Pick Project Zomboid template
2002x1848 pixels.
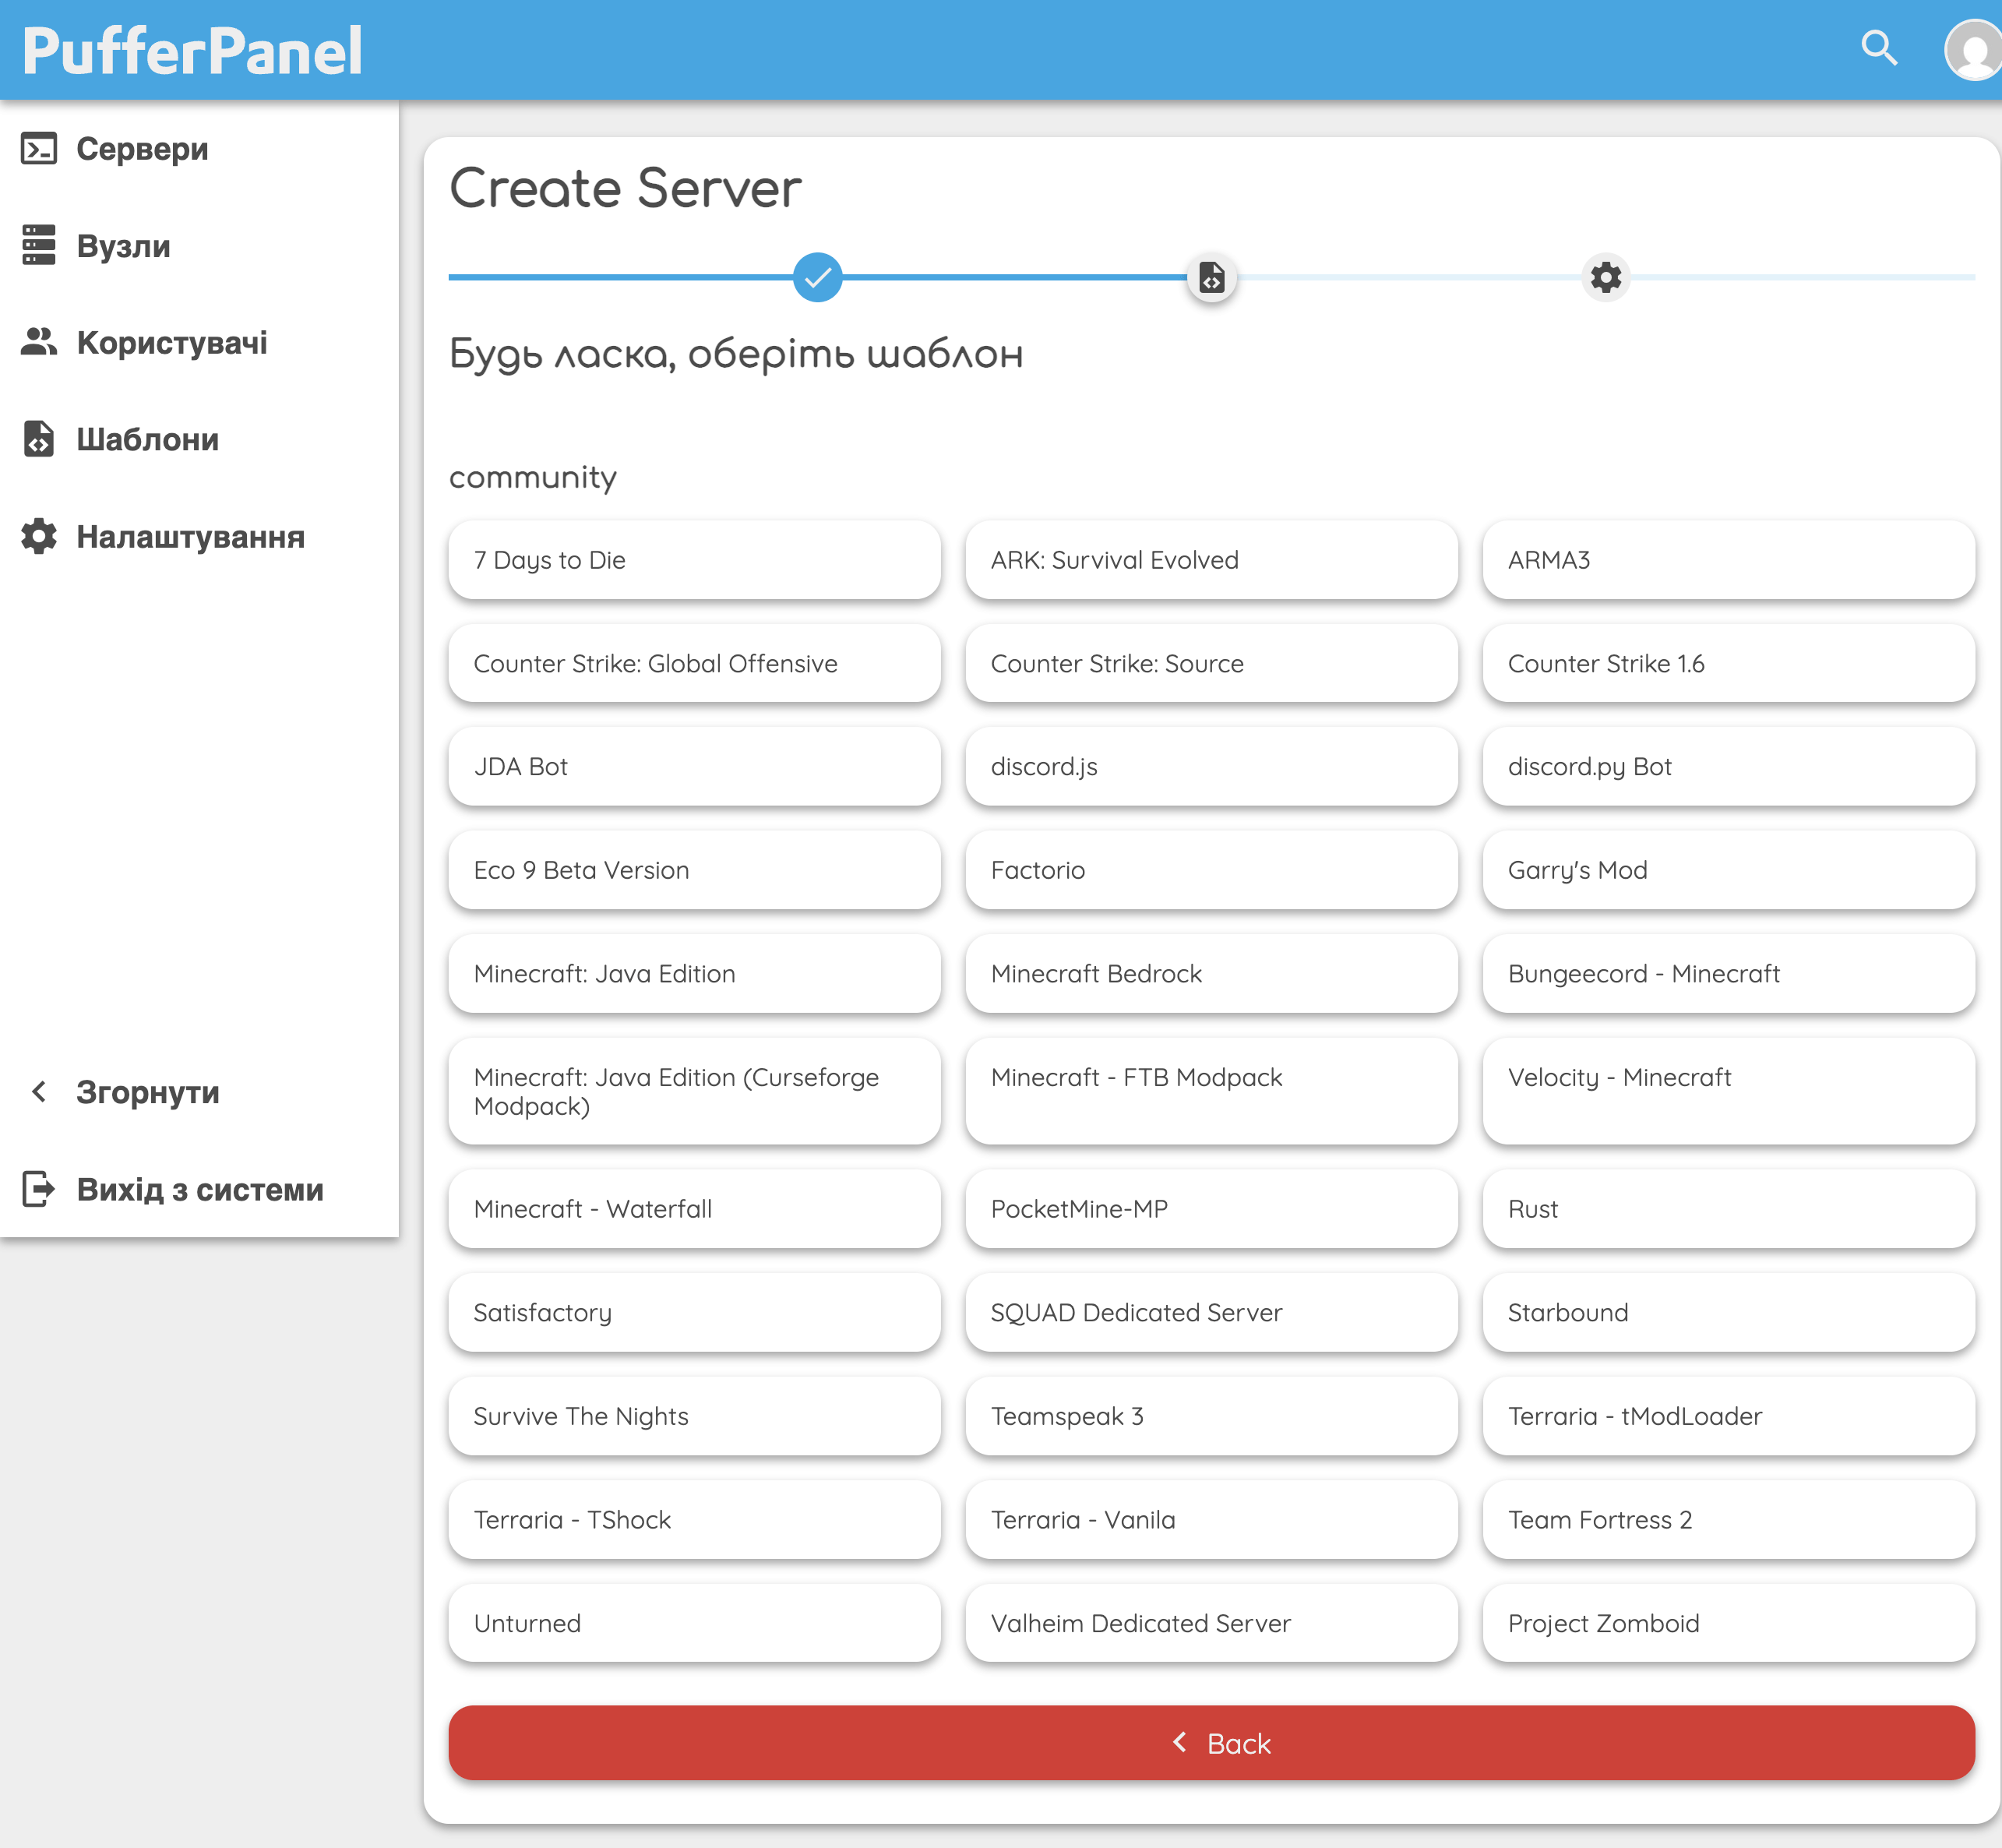pos(1728,1623)
